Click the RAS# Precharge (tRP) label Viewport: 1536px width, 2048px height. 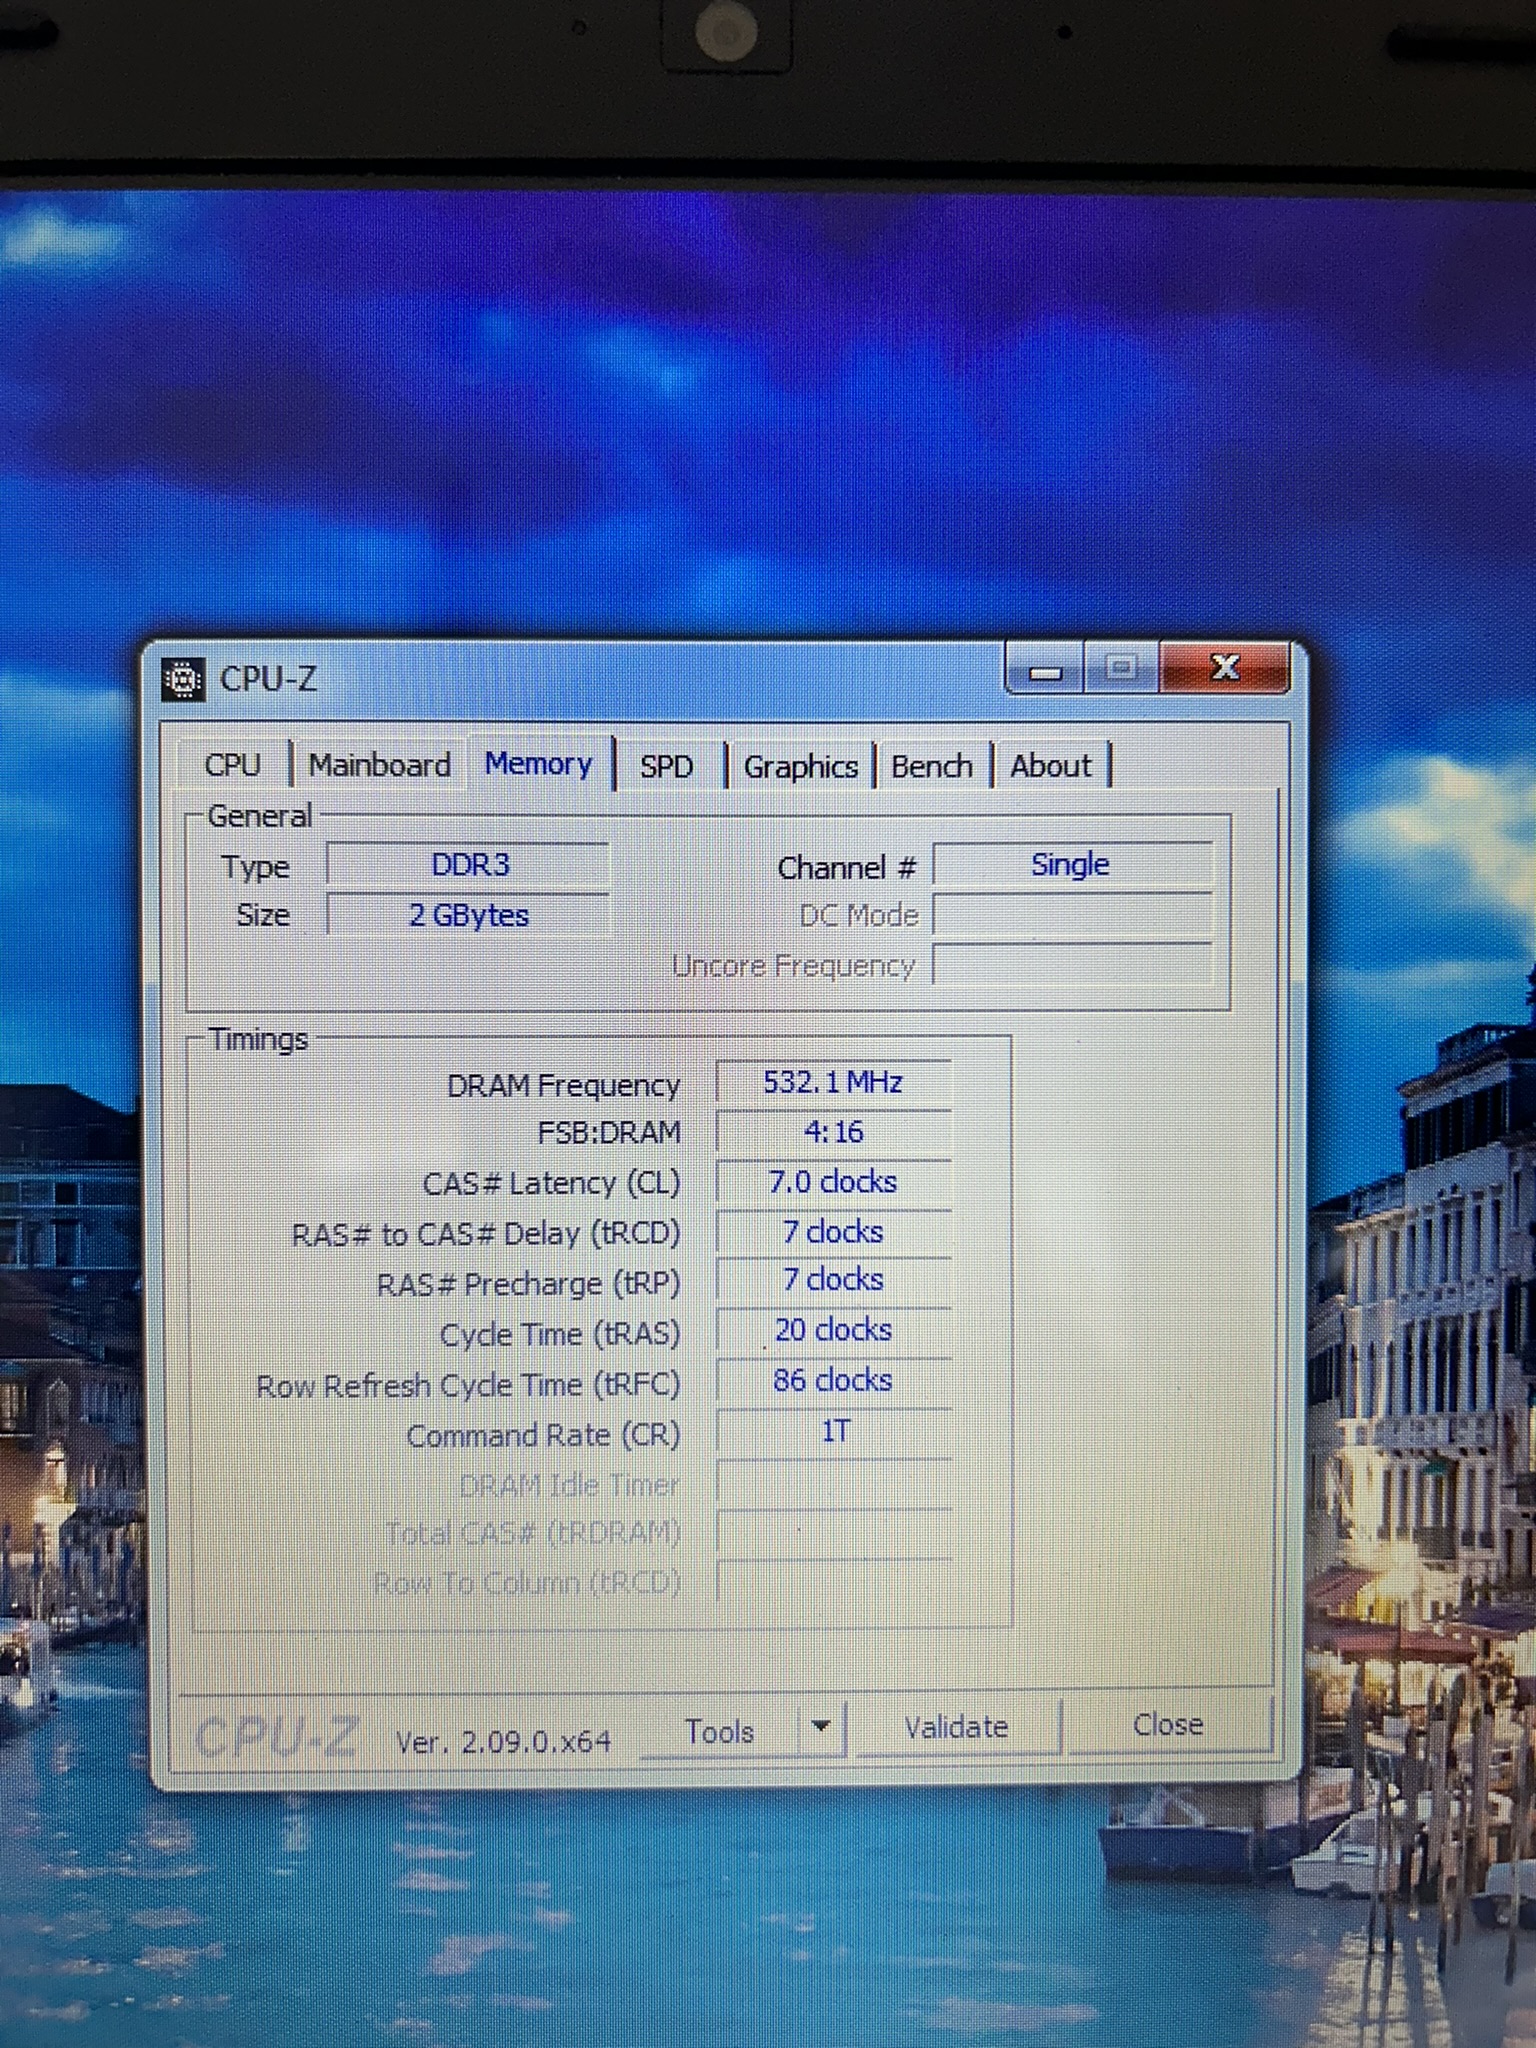coord(528,1284)
